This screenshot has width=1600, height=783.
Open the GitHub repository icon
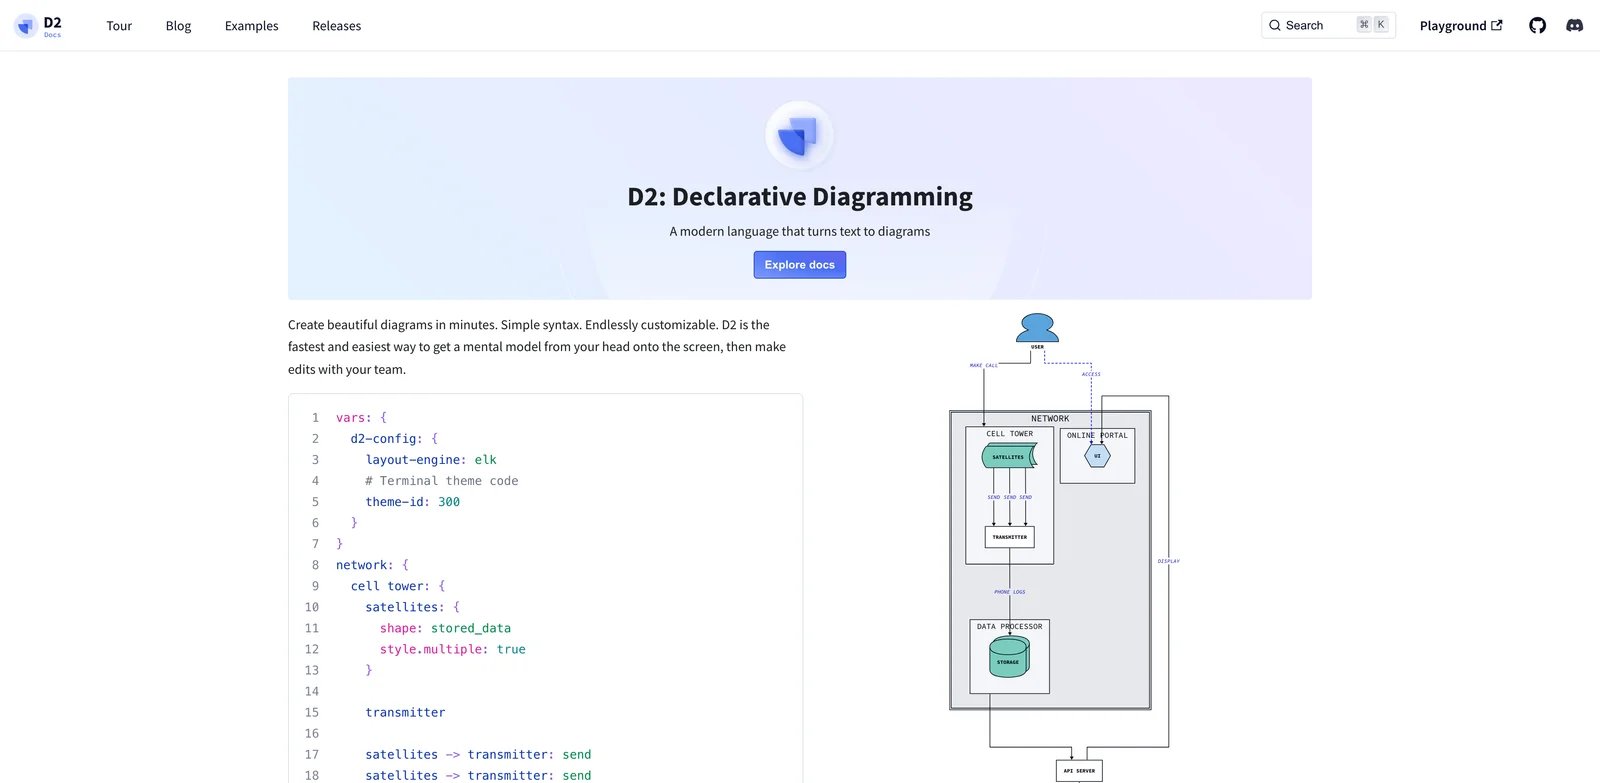pos(1537,25)
